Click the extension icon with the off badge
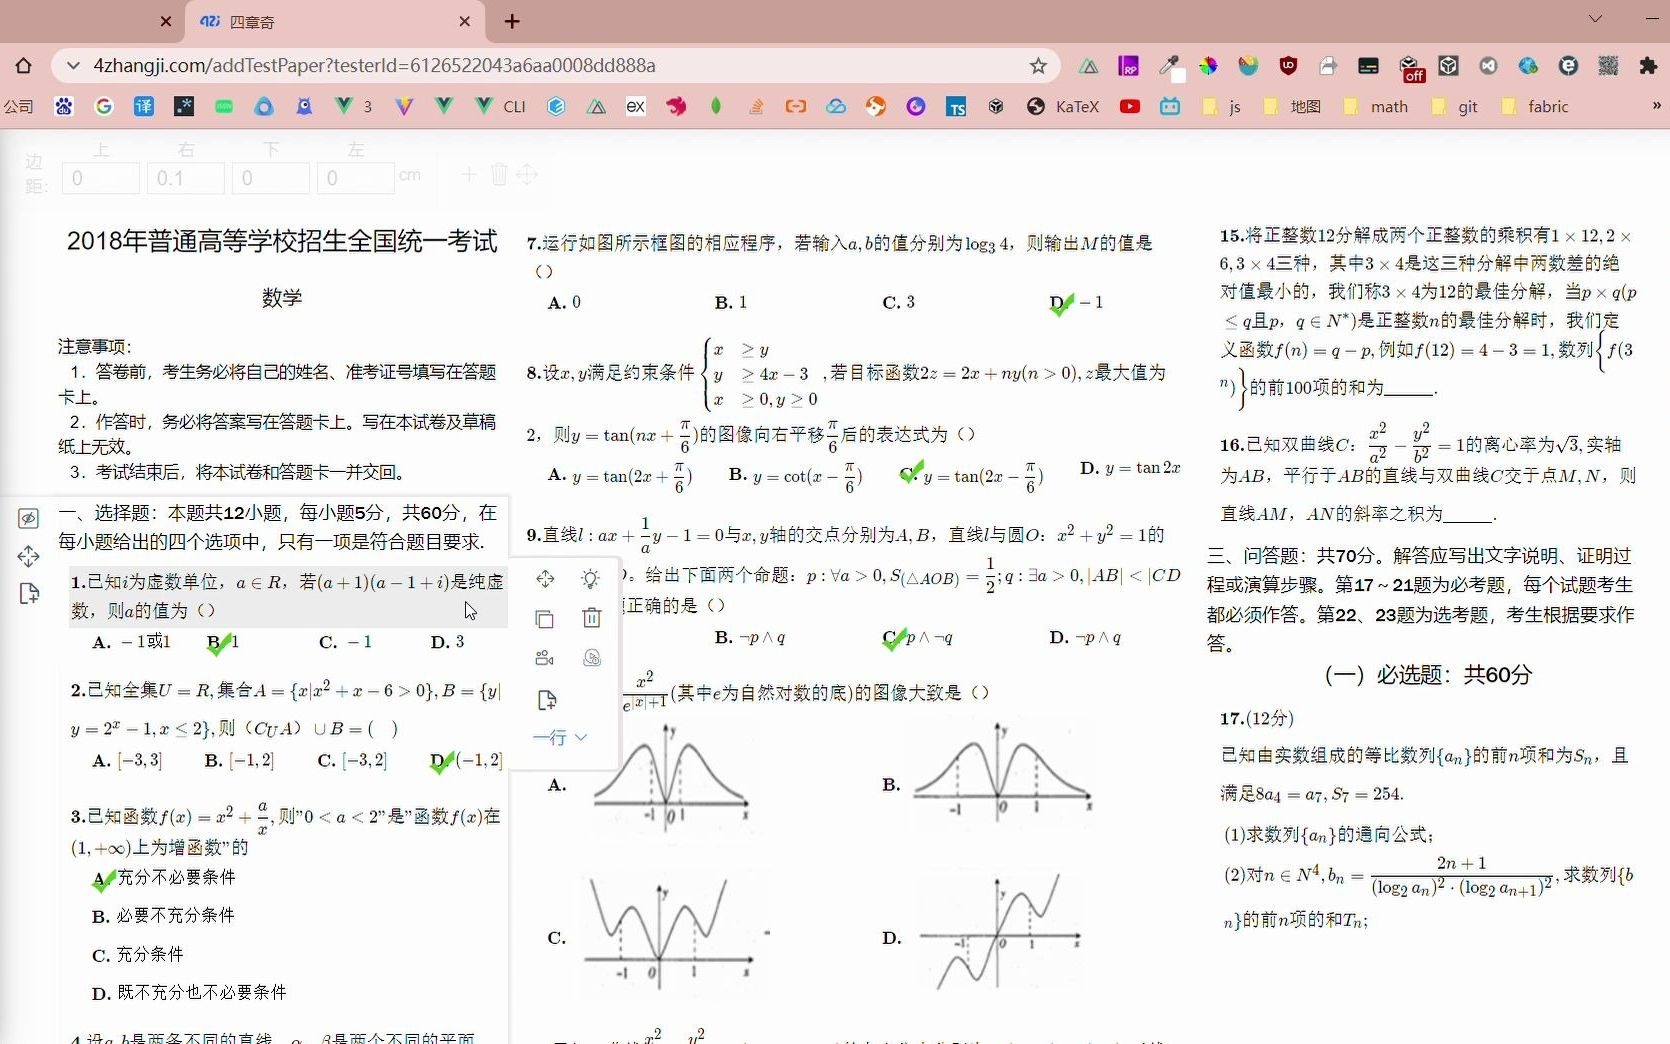This screenshot has height=1044, width=1670. (1411, 68)
